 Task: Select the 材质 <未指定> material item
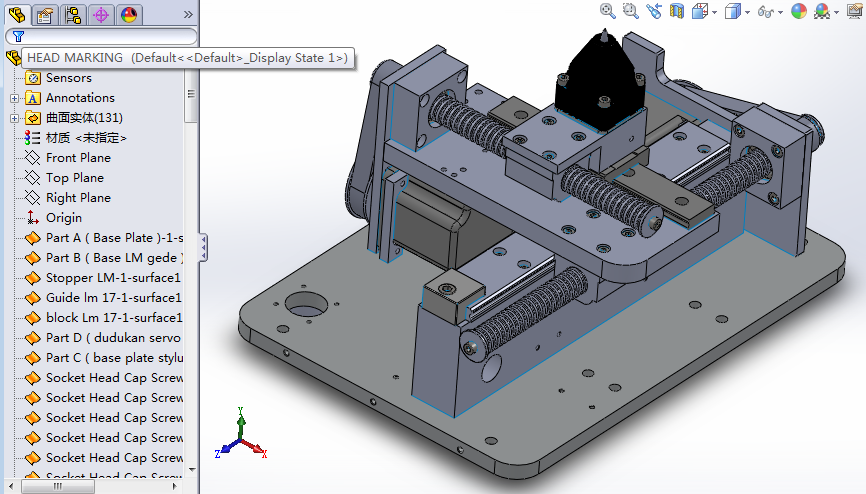click(76, 138)
